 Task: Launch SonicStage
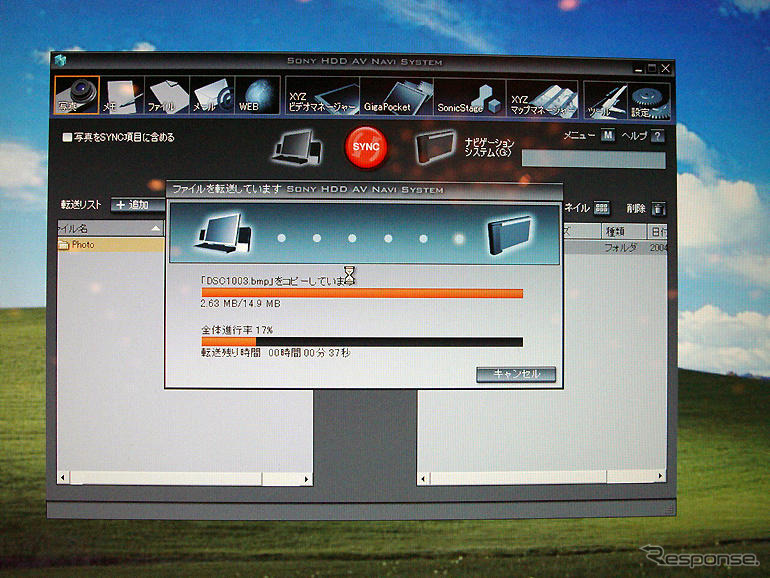click(469, 99)
